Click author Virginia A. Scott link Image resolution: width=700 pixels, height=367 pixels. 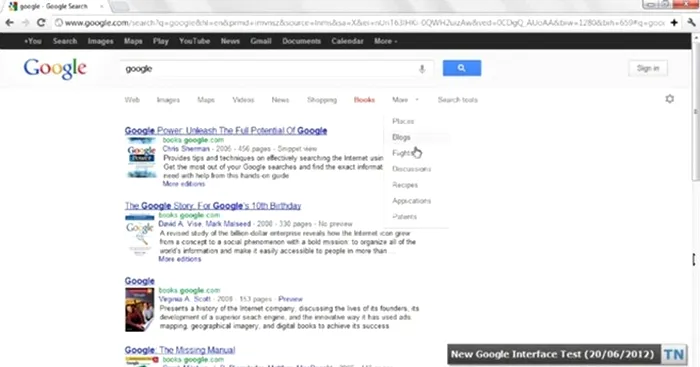coord(184,299)
